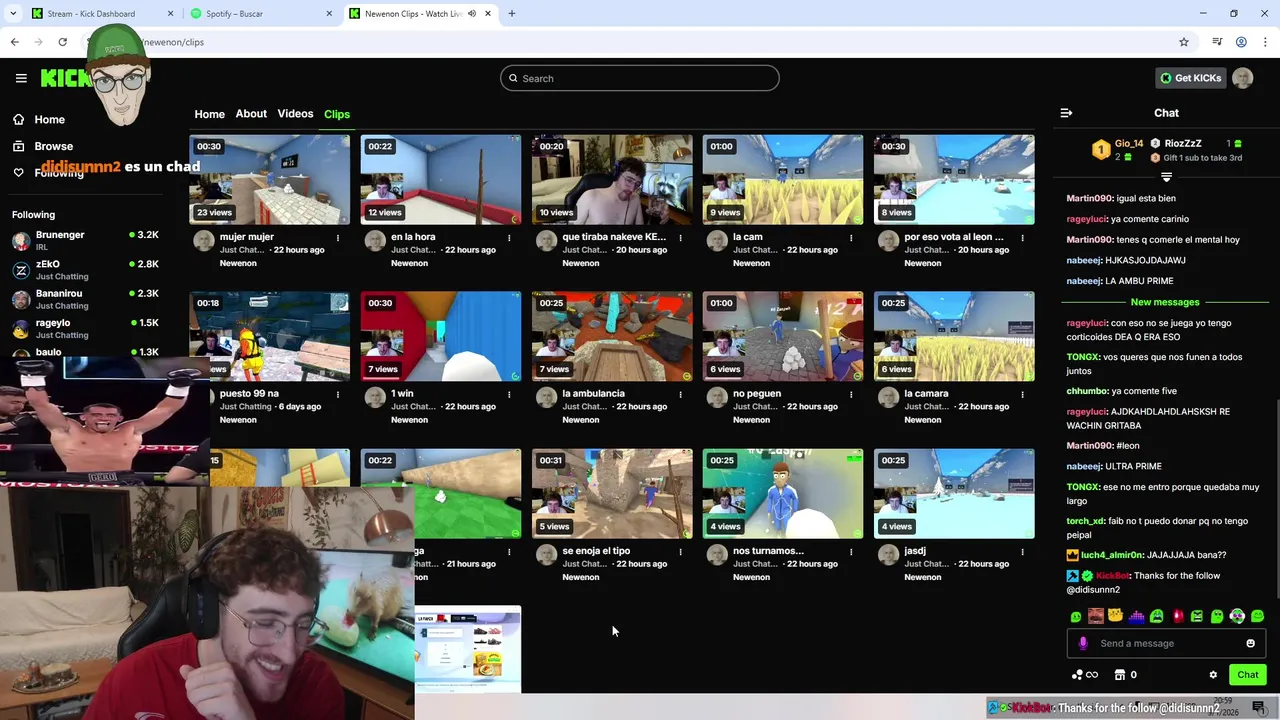This screenshot has height=720, width=1280.
Task: Play the 'nos turnamos...' clip thumbnail
Action: click(783, 493)
